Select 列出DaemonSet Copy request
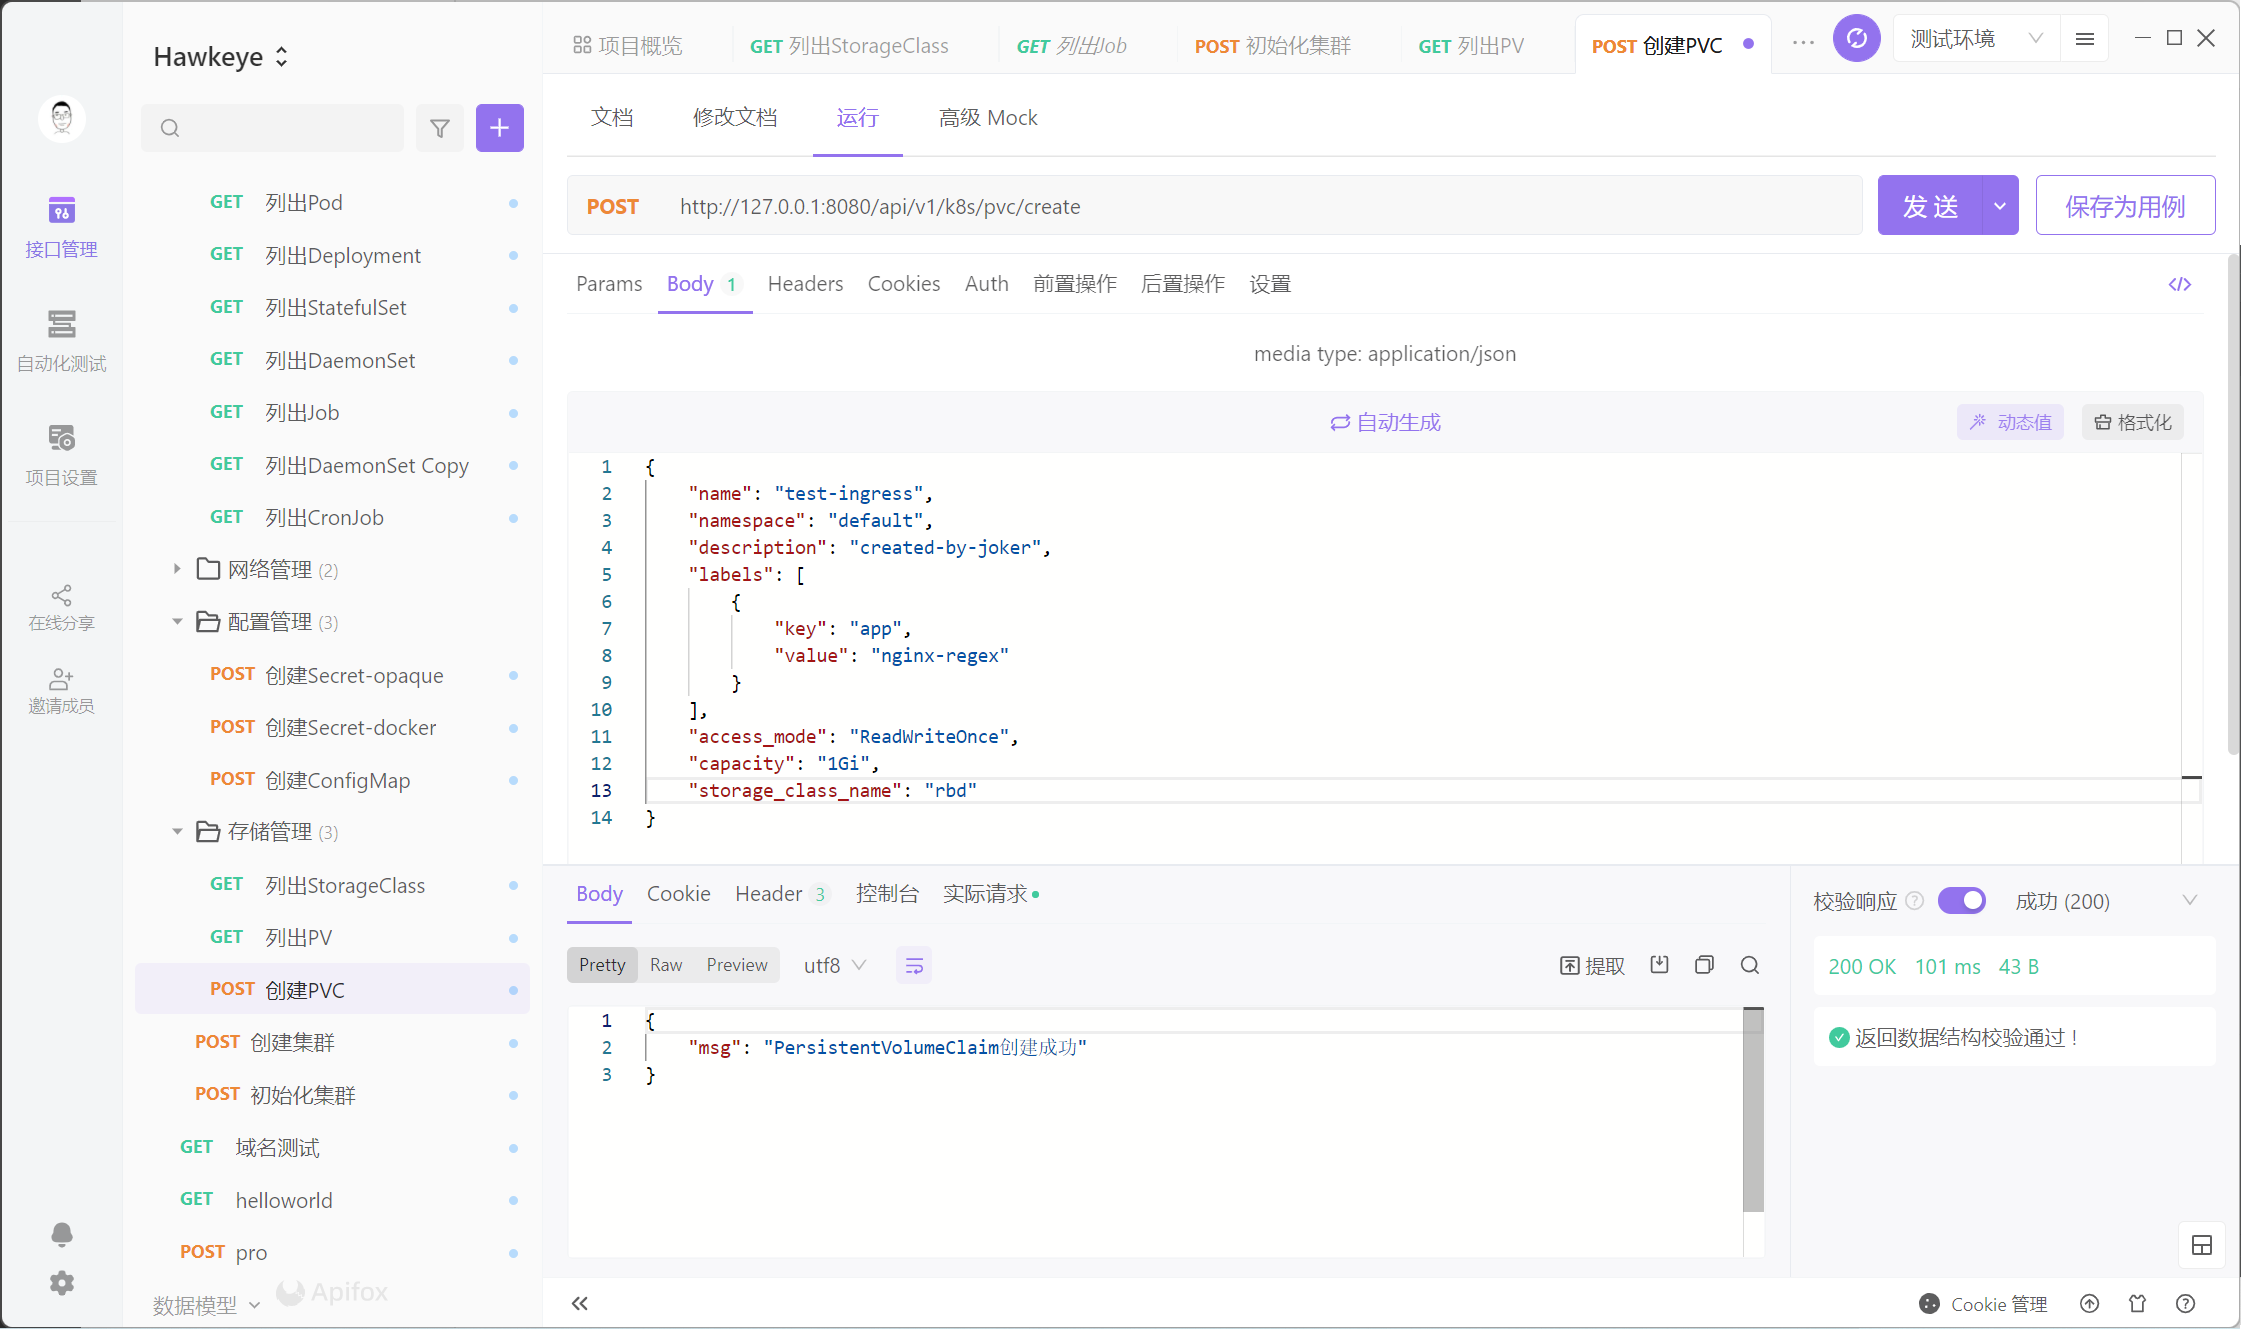 (x=332, y=465)
